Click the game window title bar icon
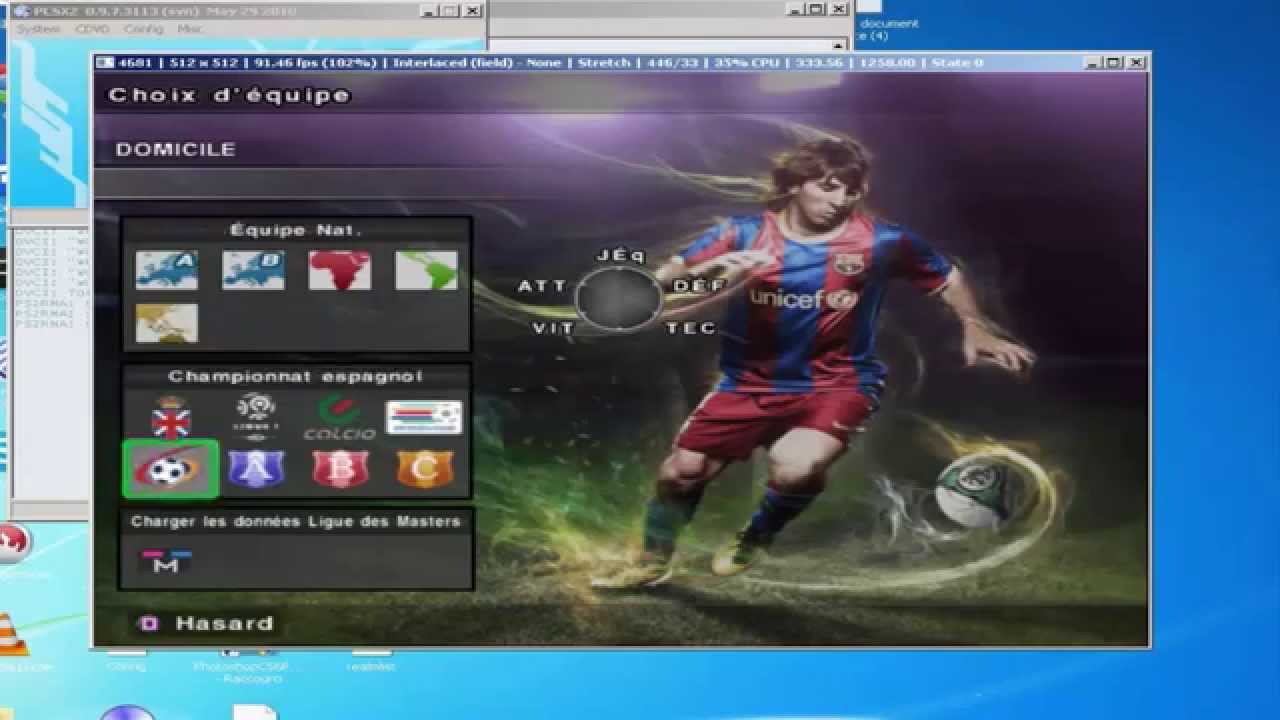1280x720 pixels. click(103, 62)
